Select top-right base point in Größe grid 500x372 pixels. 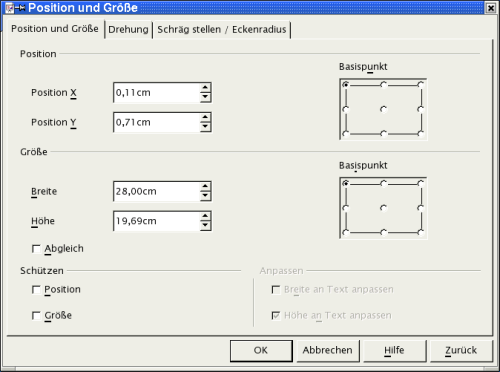[x=421, y=183]
